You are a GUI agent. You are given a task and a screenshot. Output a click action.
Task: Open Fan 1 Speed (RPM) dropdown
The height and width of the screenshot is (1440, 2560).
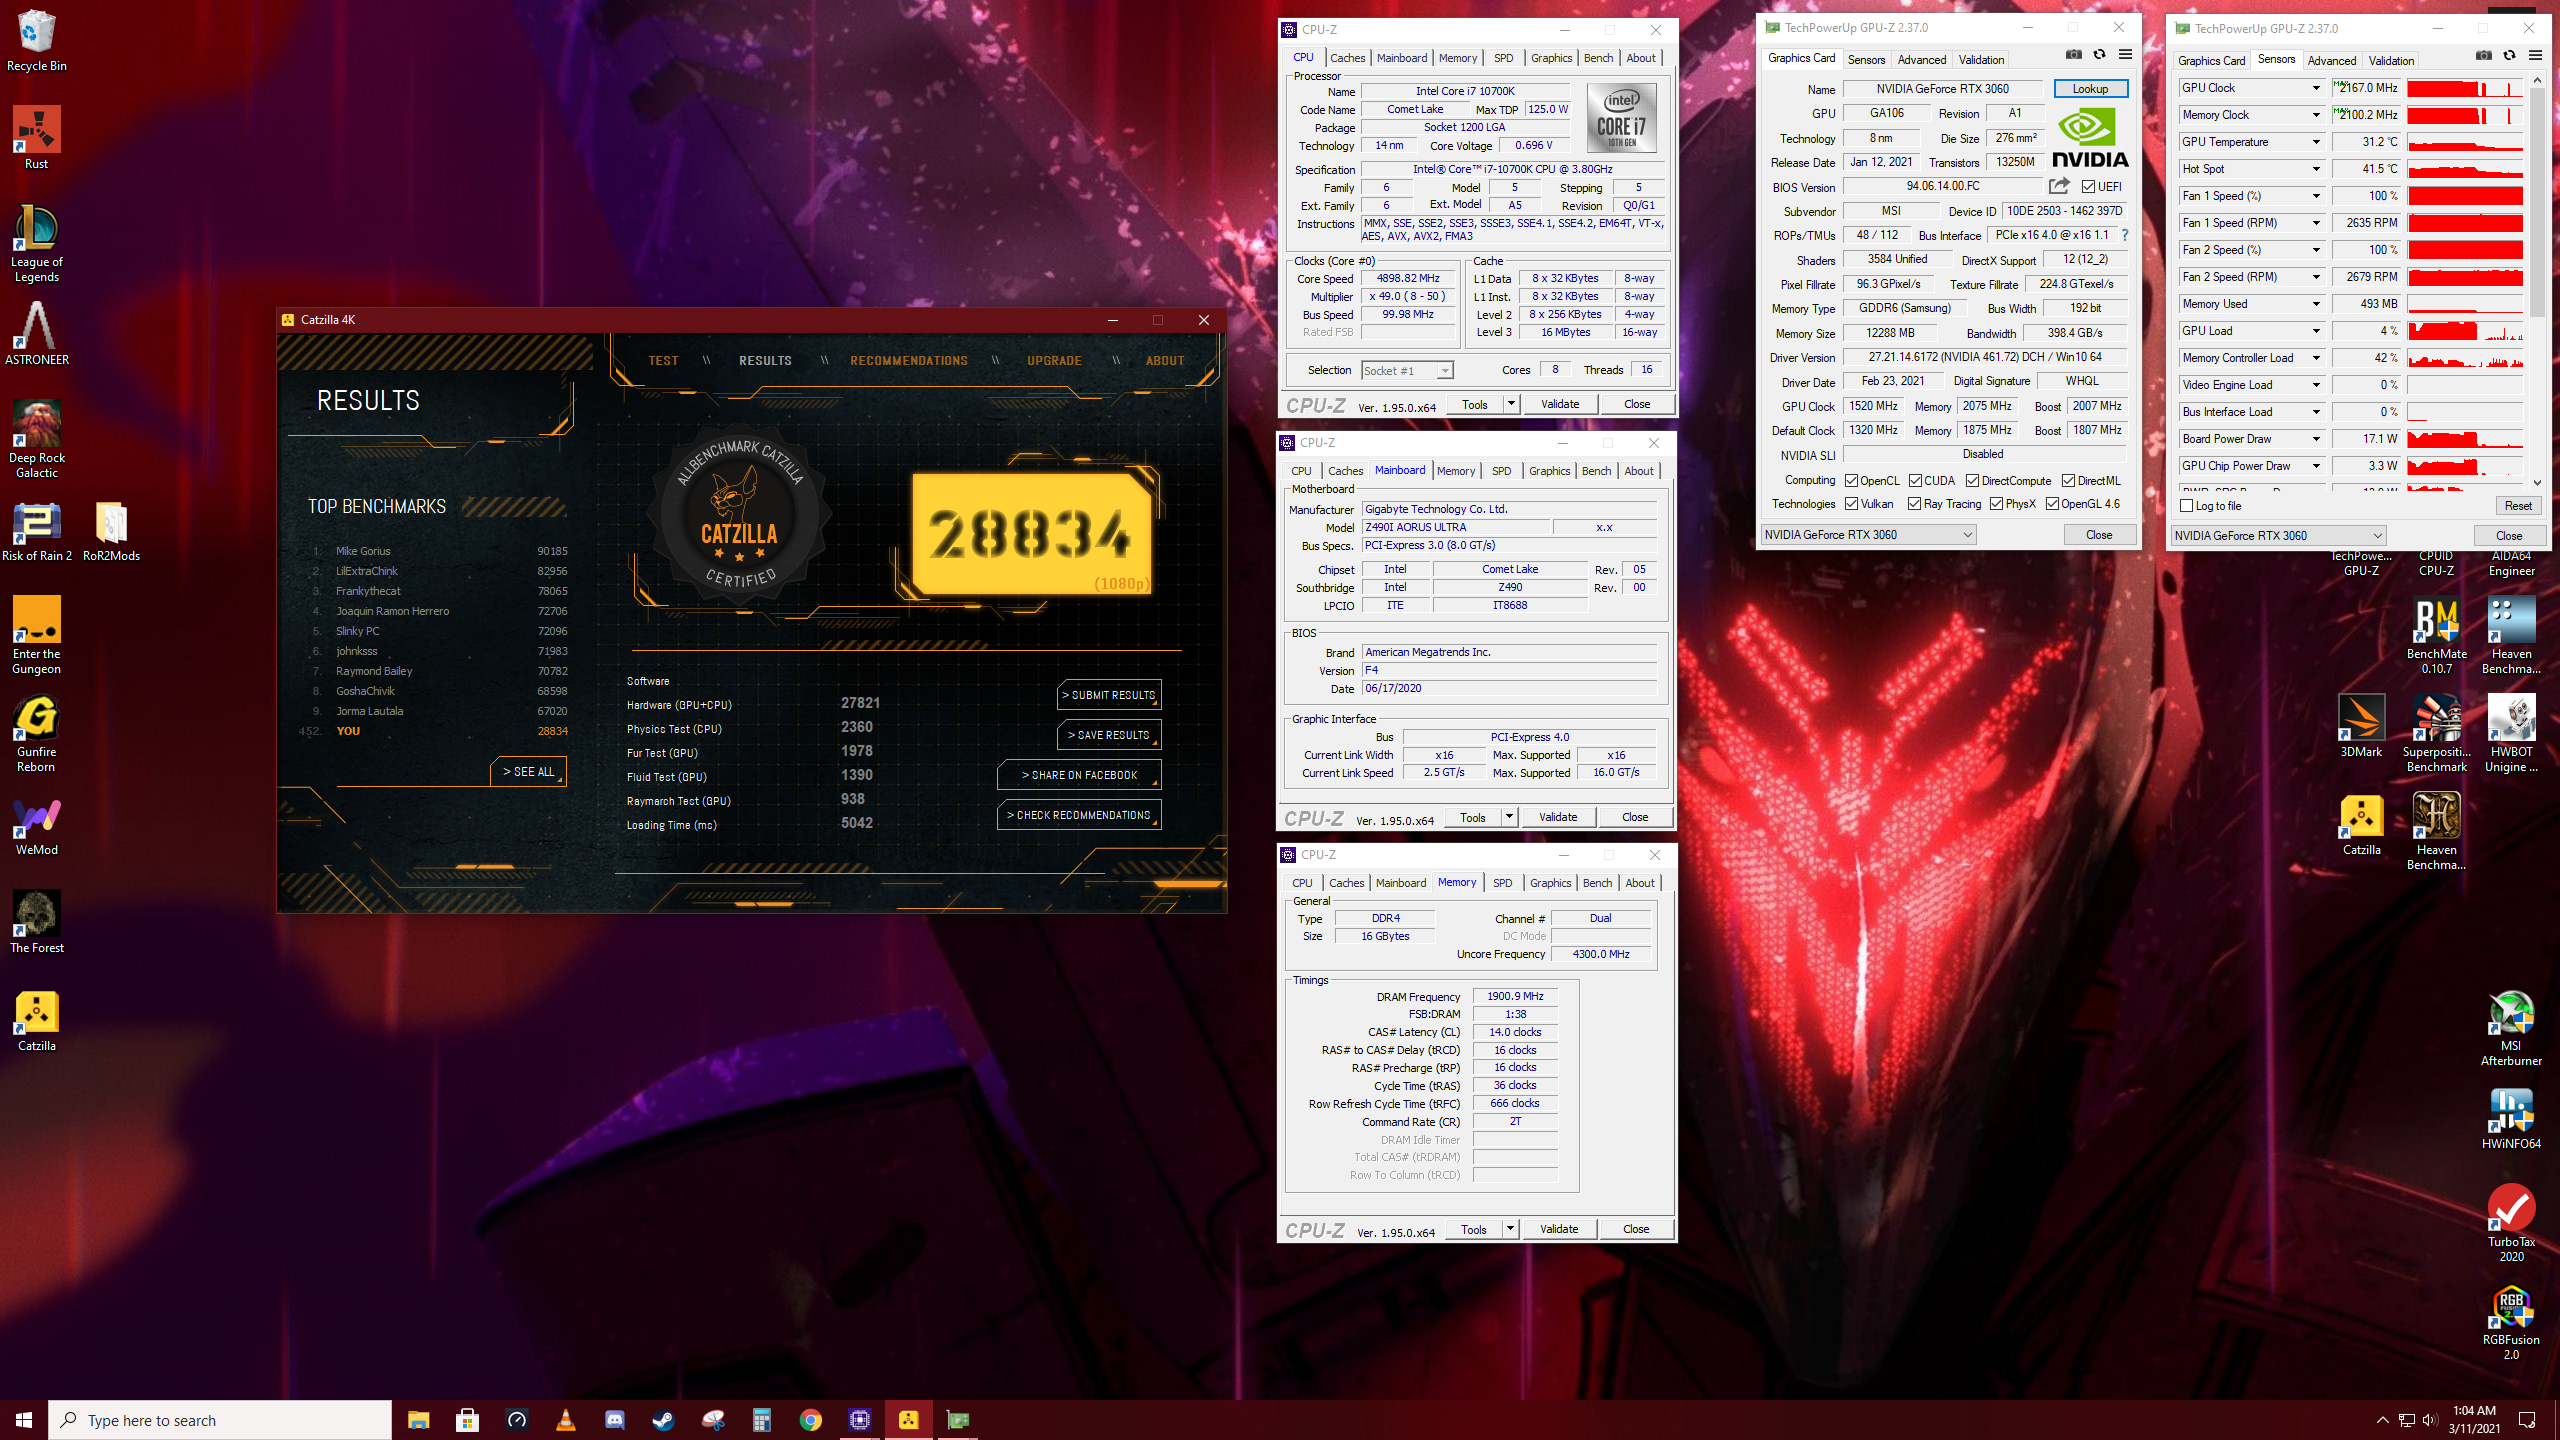point(2315,223)
